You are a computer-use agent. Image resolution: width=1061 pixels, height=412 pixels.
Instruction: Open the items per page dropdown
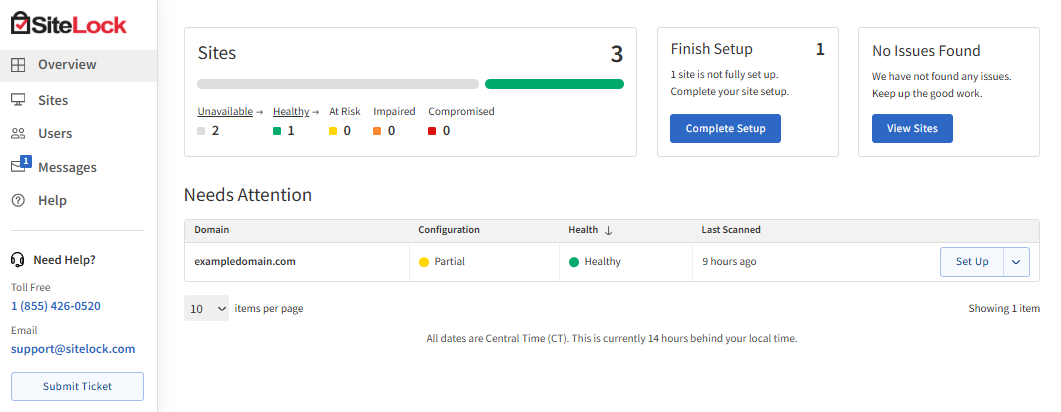click(207, 309)
